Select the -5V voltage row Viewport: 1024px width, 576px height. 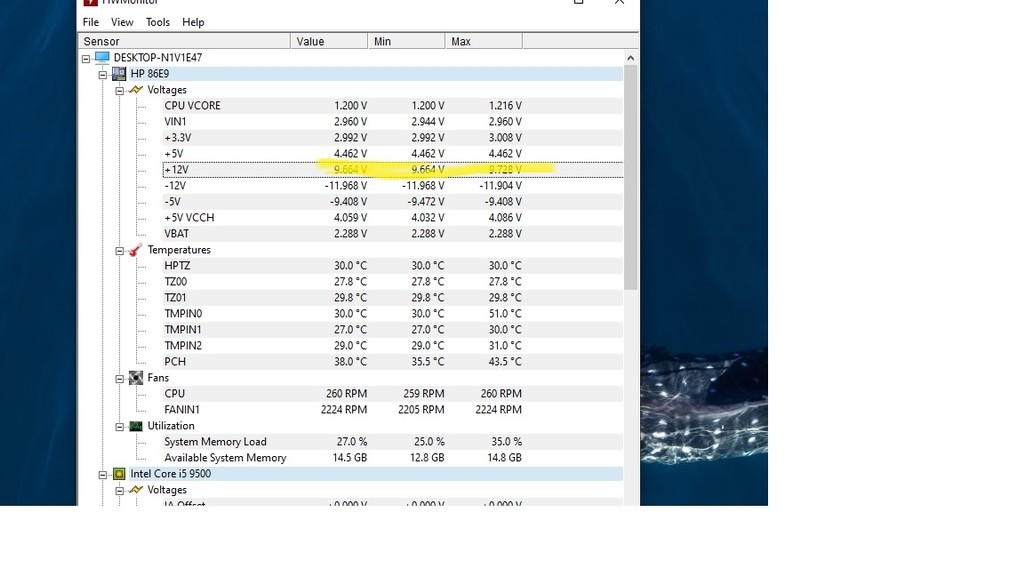tap(392, 202)
